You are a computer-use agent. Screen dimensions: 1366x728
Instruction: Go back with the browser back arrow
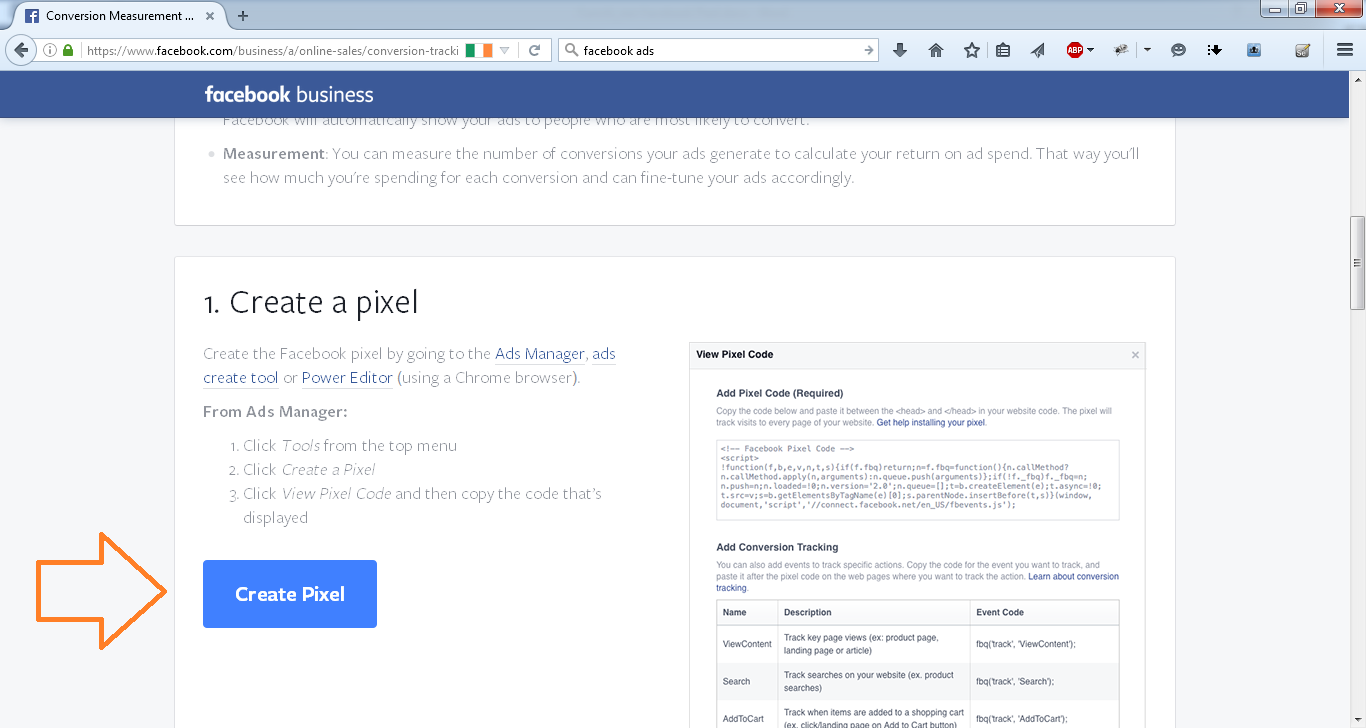coord(21,50)
